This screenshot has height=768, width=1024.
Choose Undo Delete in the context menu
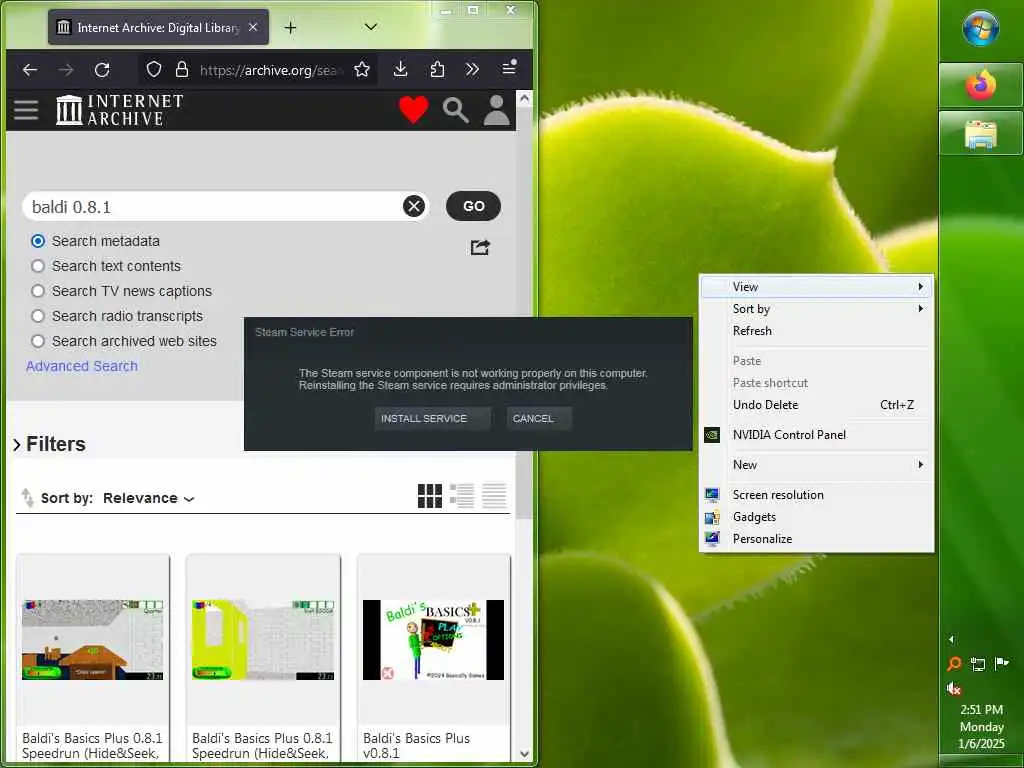tap(816, 405)
